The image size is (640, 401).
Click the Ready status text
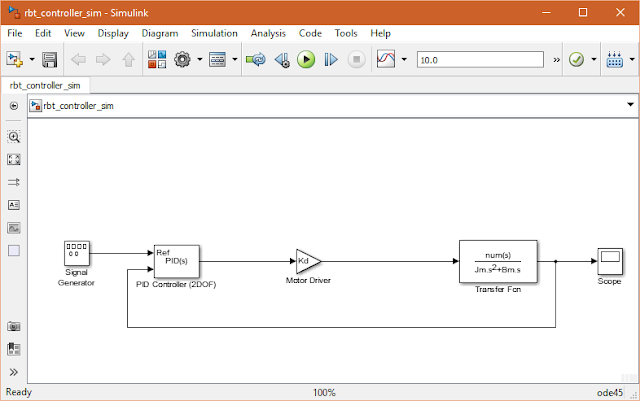click(19, 392)
